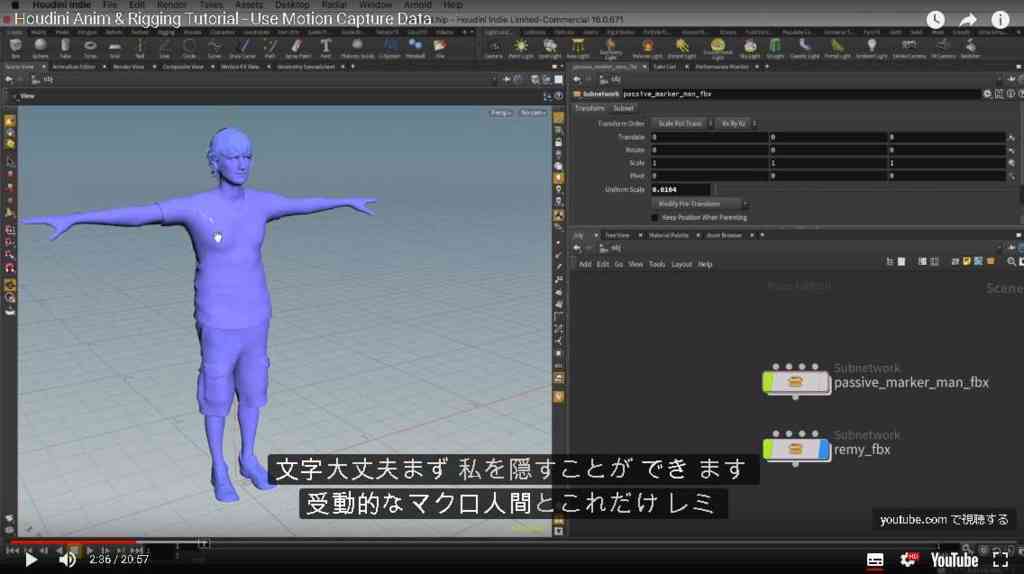Select the Torus shelf tool

[x=90, y=47]
